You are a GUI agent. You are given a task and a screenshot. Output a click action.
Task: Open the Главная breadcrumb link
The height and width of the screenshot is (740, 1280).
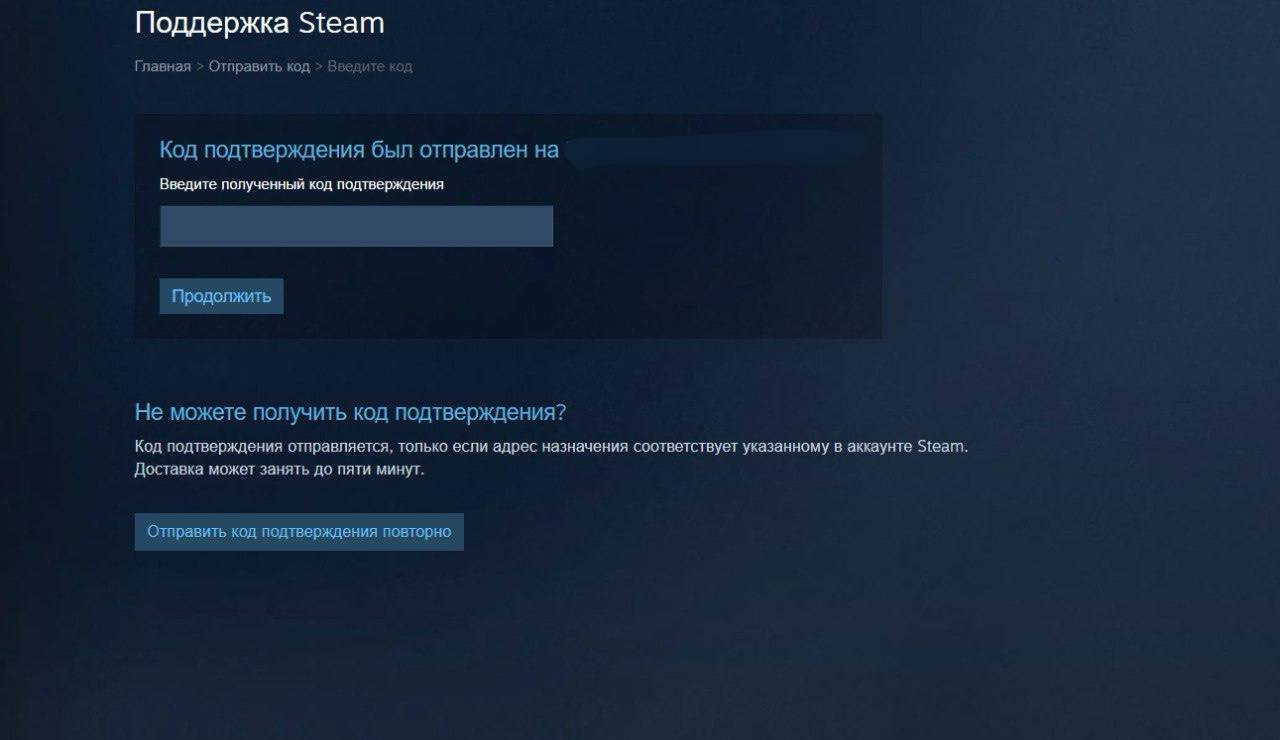162,66
